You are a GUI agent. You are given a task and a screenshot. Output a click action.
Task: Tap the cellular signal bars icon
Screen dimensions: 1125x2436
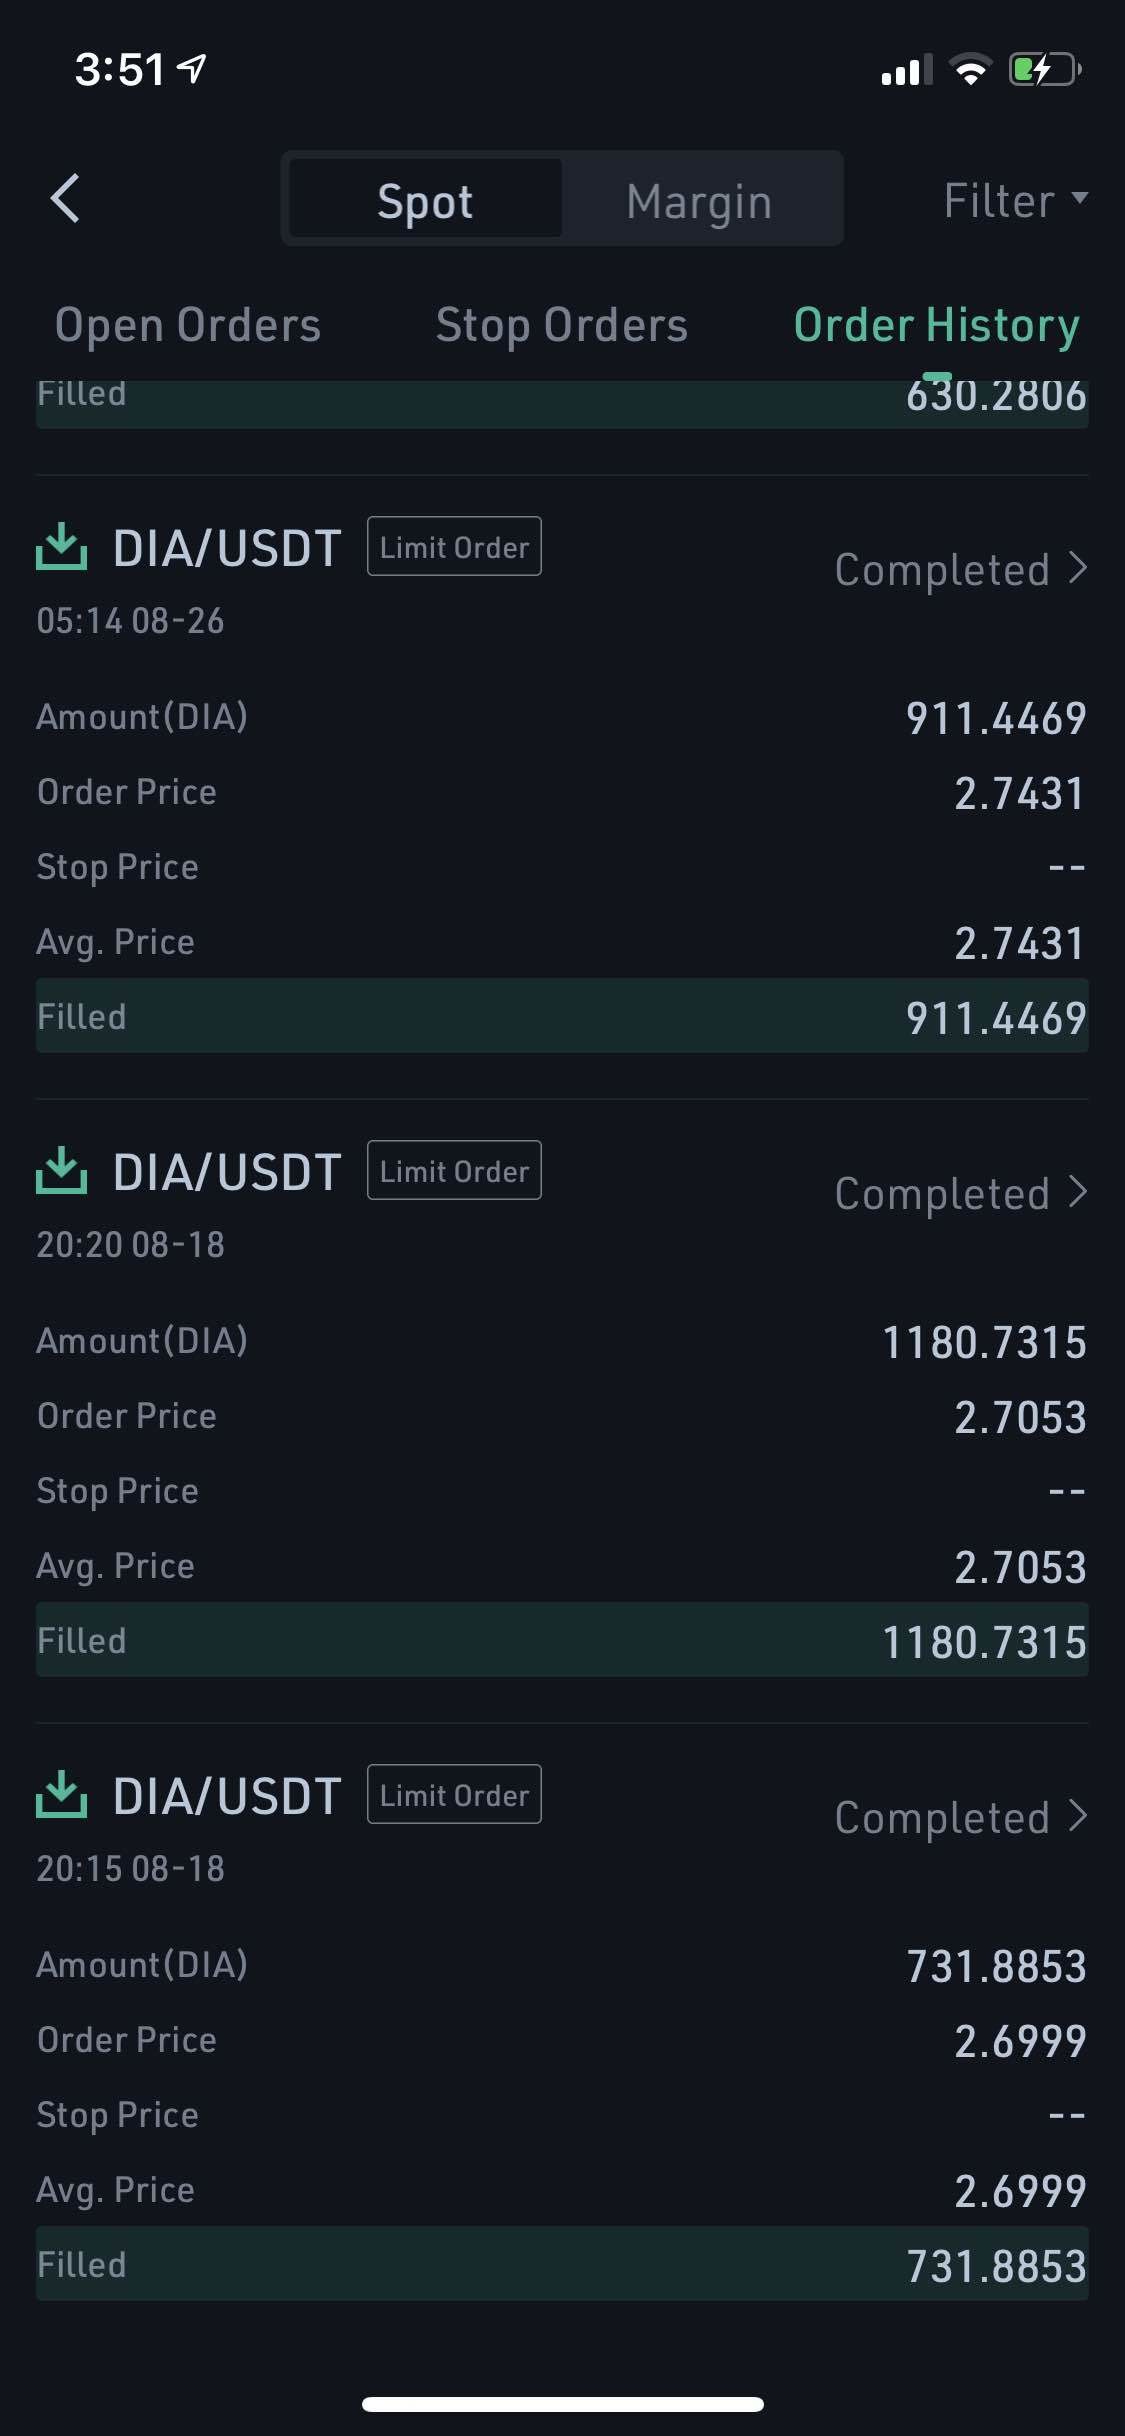pyautogui.click(x=906, y=70)
